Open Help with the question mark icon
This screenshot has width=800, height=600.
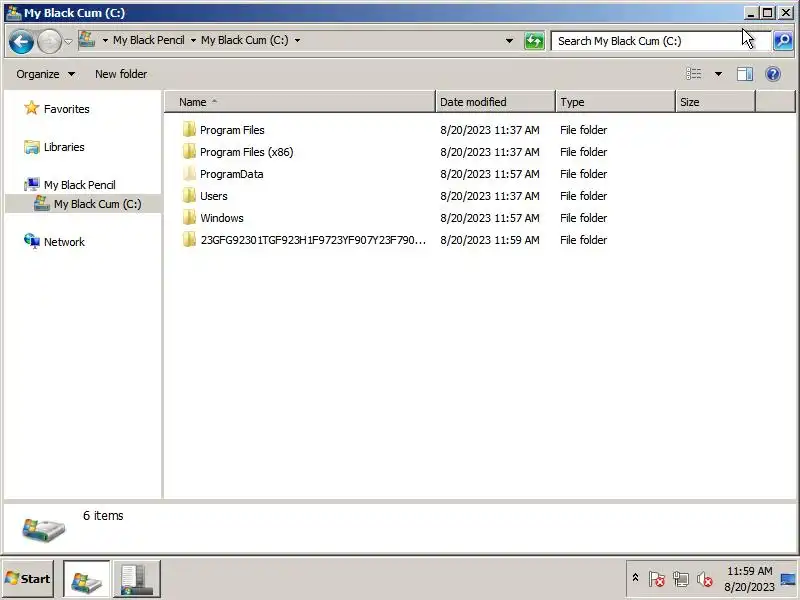pos(773,74)
